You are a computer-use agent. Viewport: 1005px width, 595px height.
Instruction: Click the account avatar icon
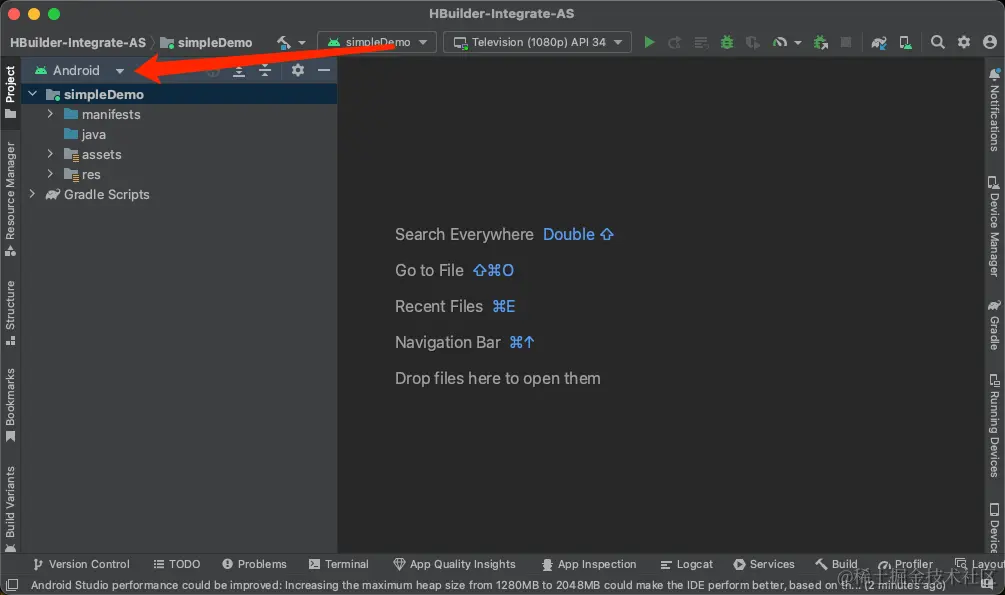990,42
